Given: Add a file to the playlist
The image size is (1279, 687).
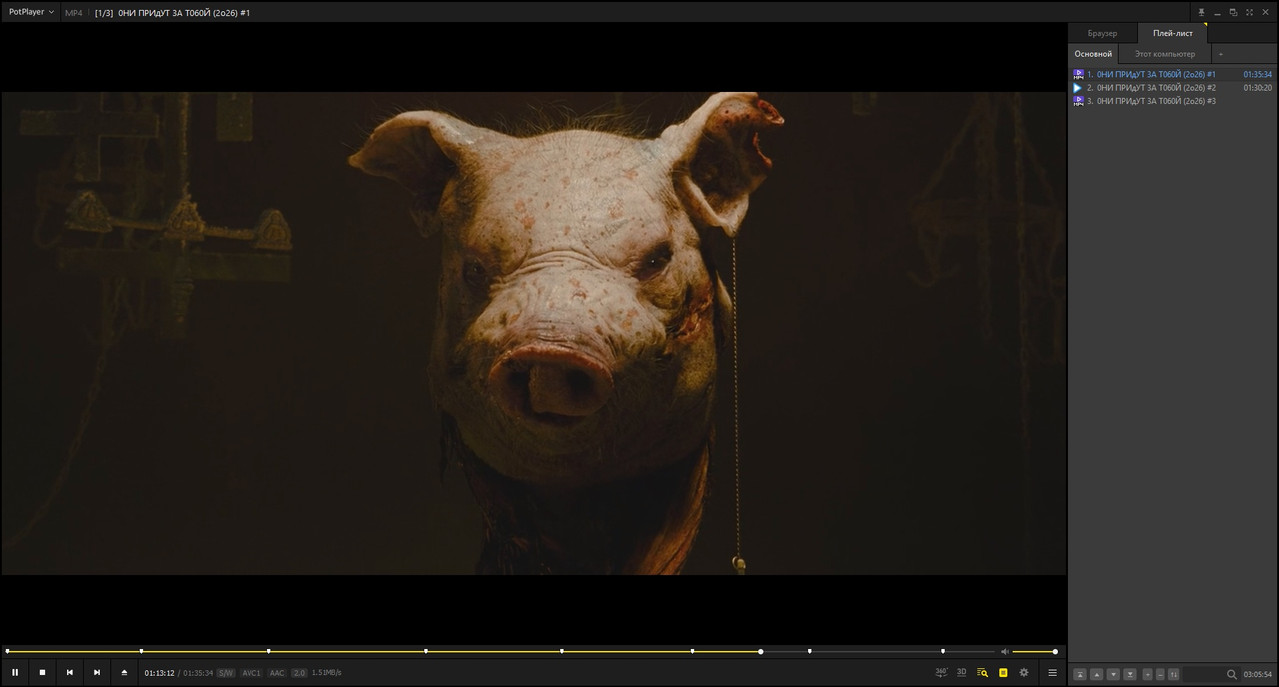Looking at the screenshot, I should 1148,674.
